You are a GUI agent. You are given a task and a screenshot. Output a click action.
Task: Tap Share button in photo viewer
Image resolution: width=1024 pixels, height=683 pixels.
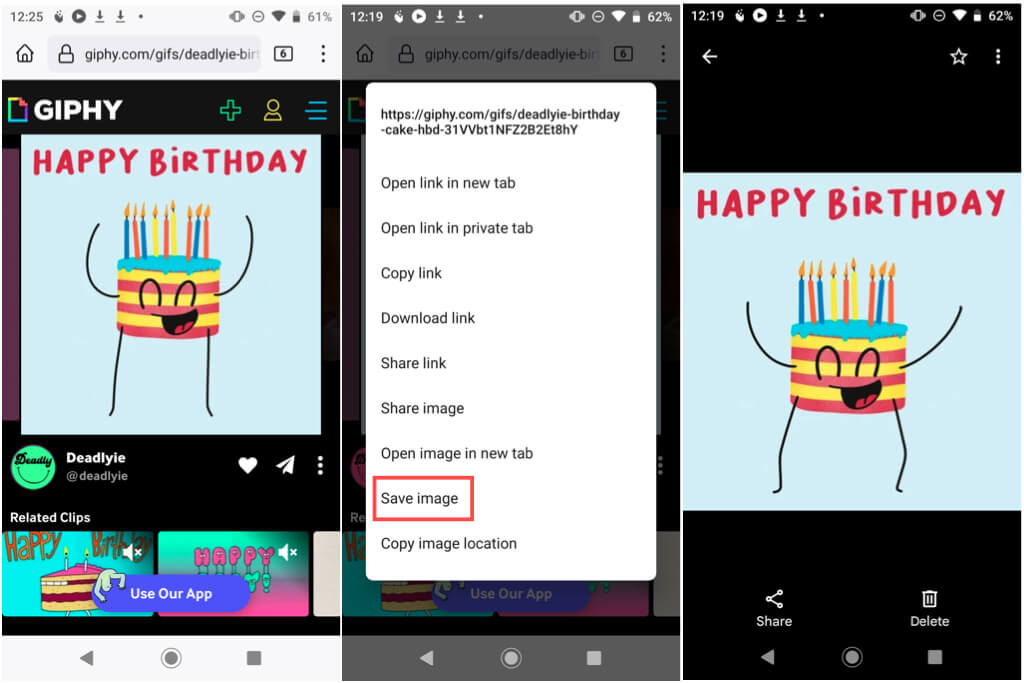click(774, 609)
